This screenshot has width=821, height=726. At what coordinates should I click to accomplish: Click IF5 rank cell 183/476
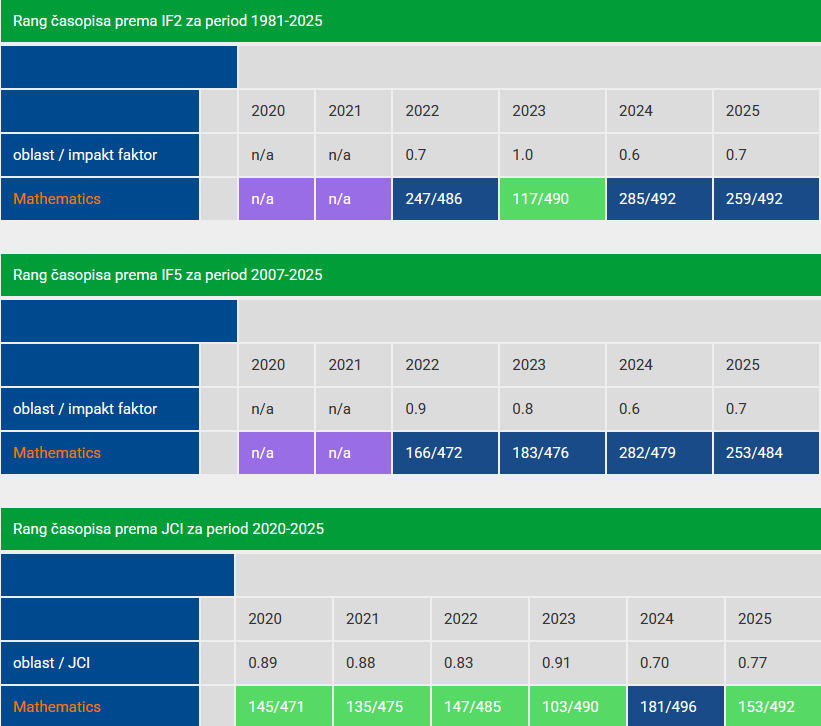(x=552, y=453)
